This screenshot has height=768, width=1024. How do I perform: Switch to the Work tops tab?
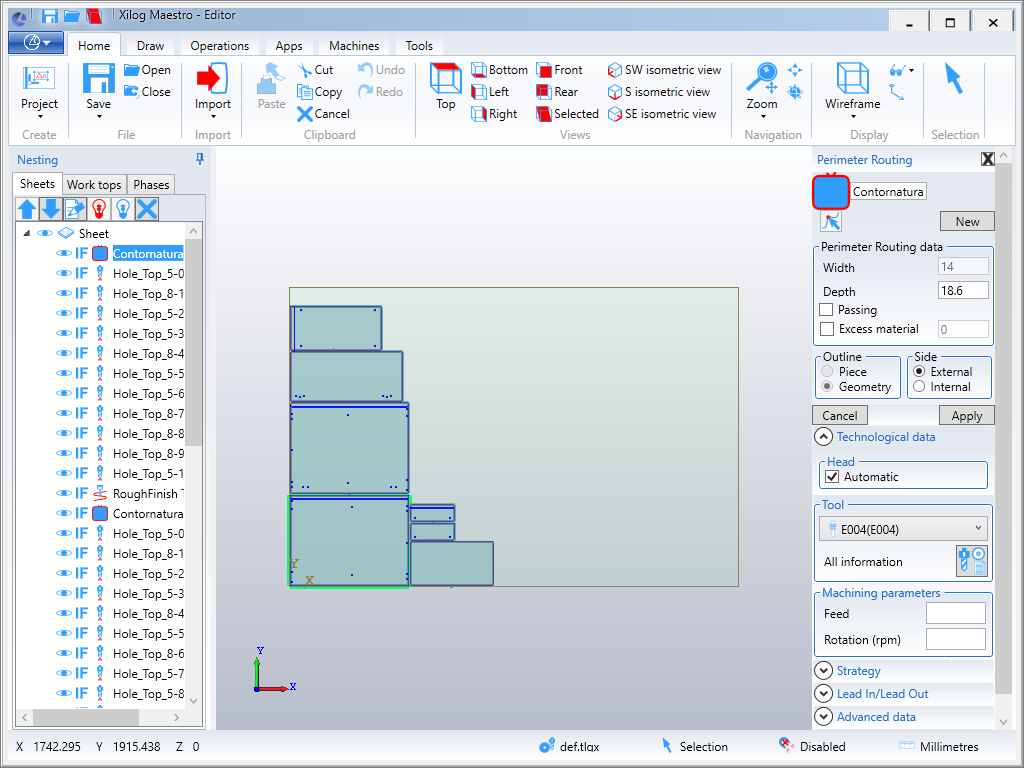coord(94,185)
